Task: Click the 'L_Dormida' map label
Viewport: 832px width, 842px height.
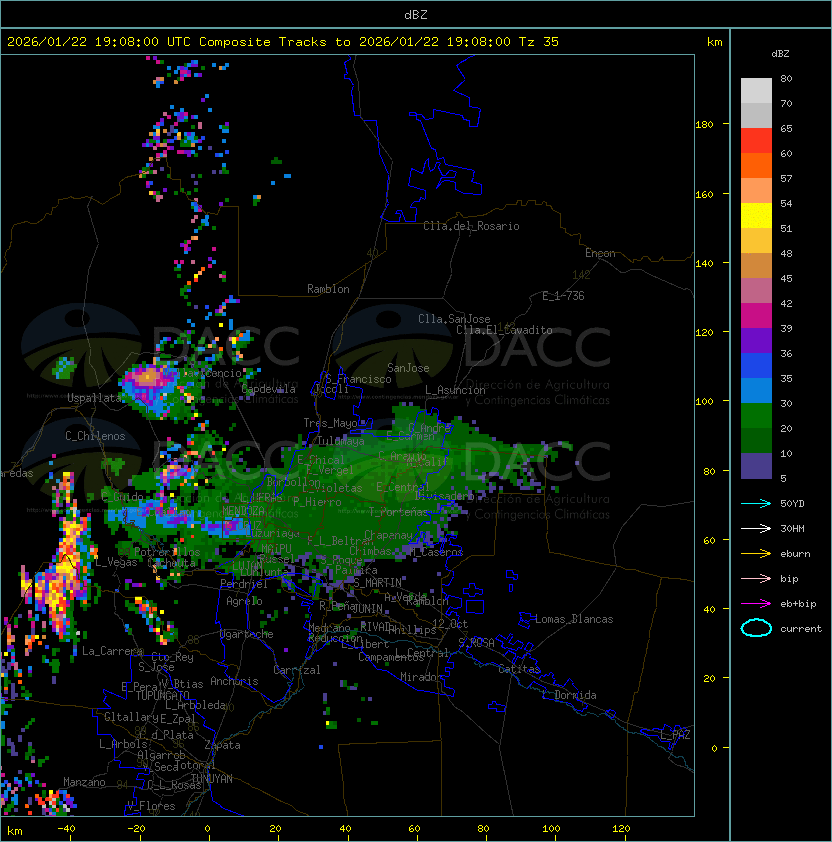Action: coord(569,695)
